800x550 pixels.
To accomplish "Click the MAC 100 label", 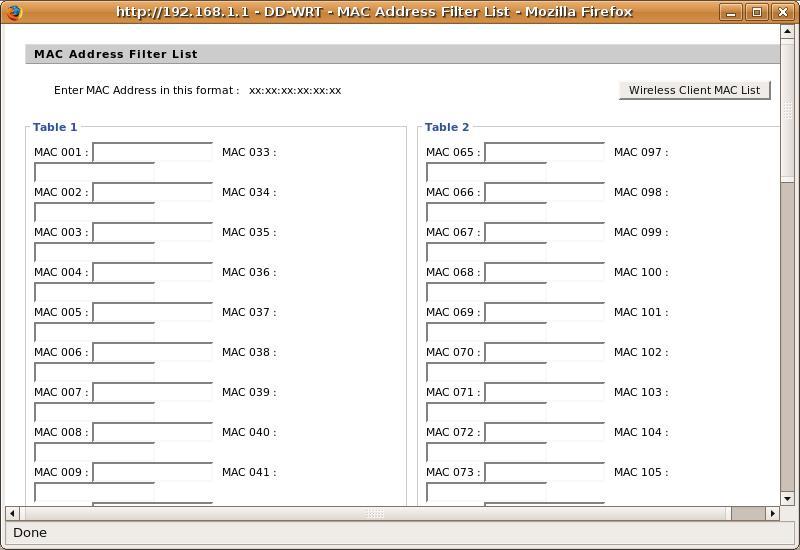I will [641, 272].
